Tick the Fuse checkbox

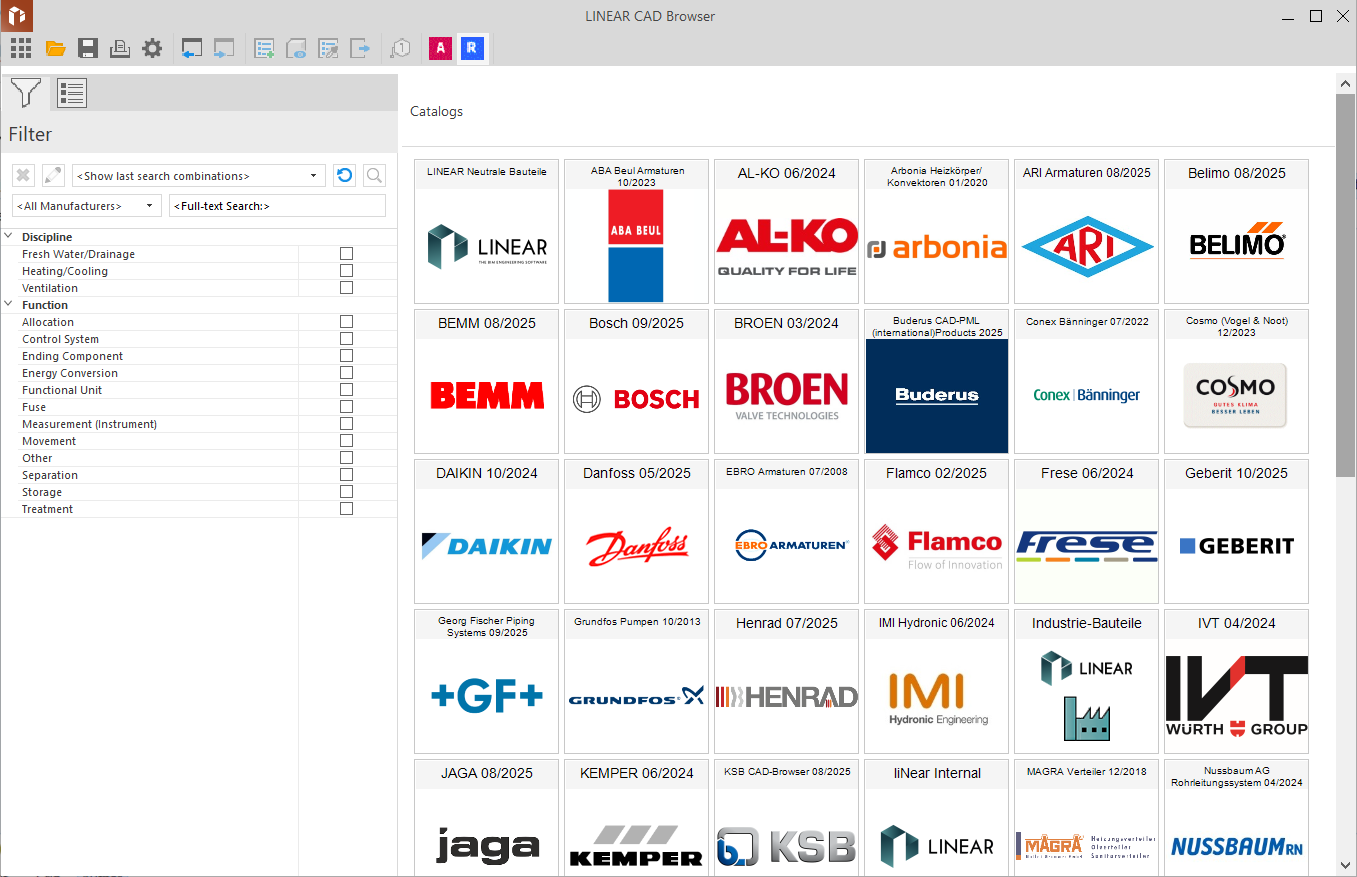coord(346,407)
